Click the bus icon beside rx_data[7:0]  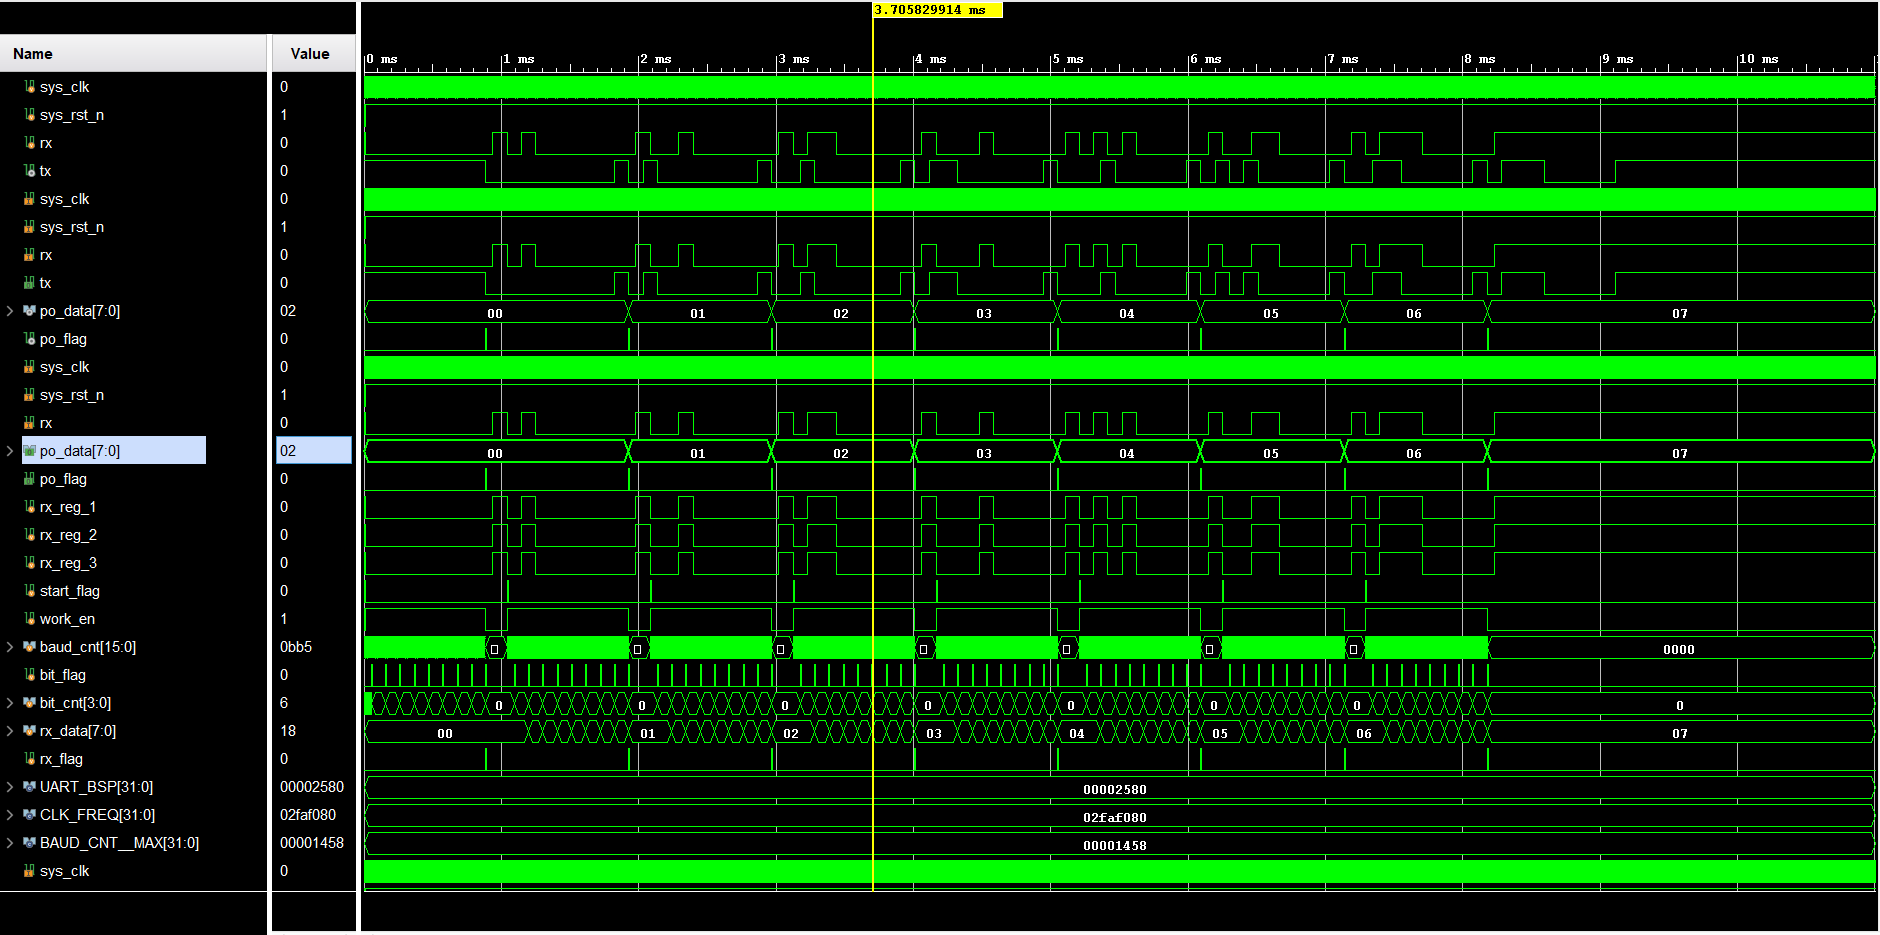[x=30, y=731]
